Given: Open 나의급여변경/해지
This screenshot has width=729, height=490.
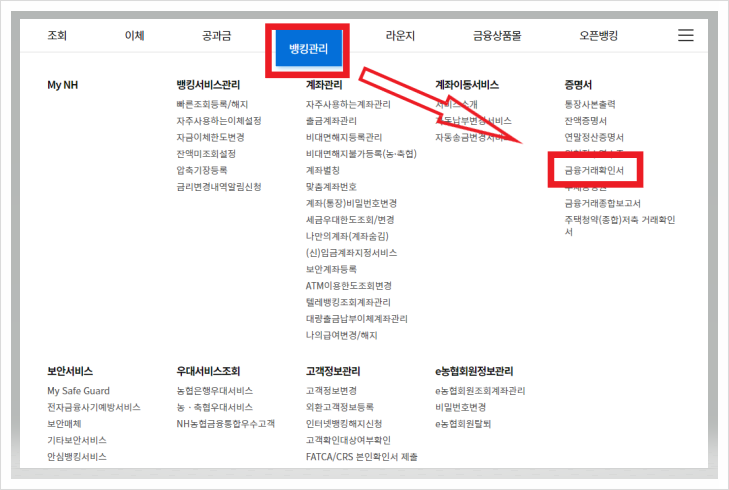Looking at the screenshot, I should coord(341,335).
